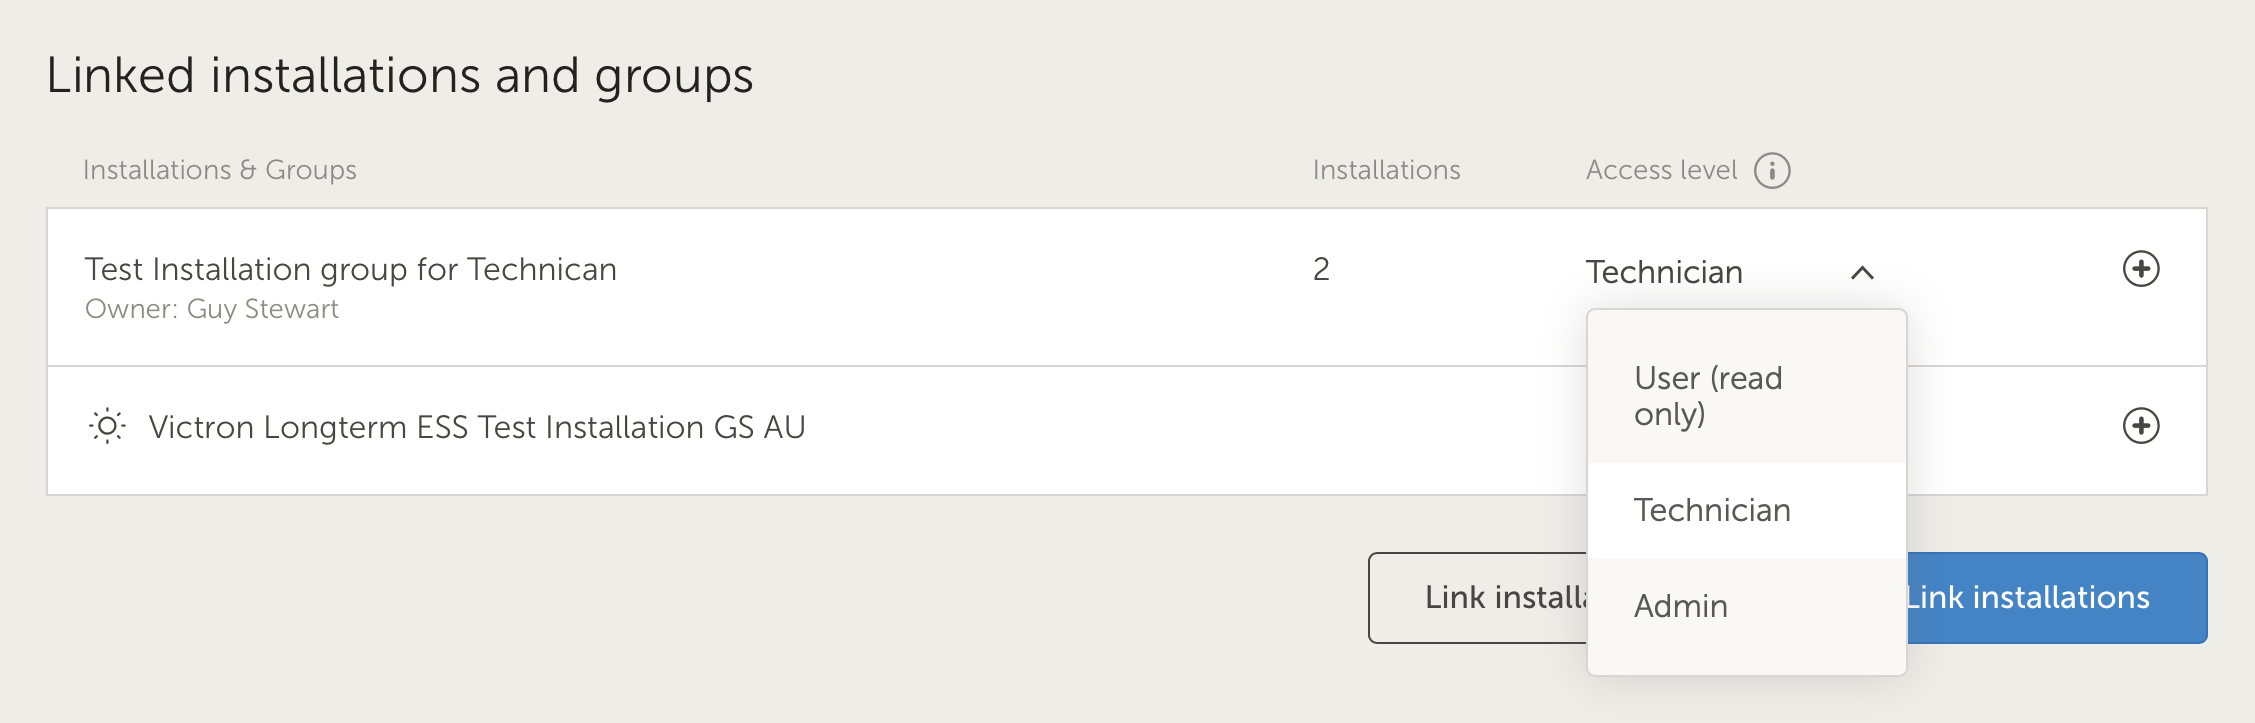
Task: Click plus icon on Victron Longterm ESS row
Action: point(2141,426)
